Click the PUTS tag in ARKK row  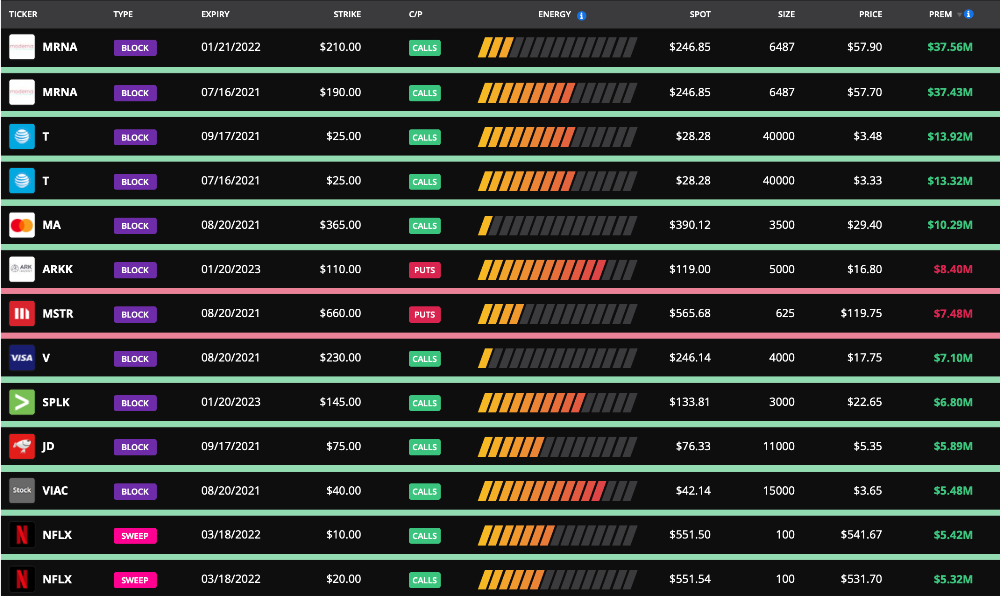point(425,270)
